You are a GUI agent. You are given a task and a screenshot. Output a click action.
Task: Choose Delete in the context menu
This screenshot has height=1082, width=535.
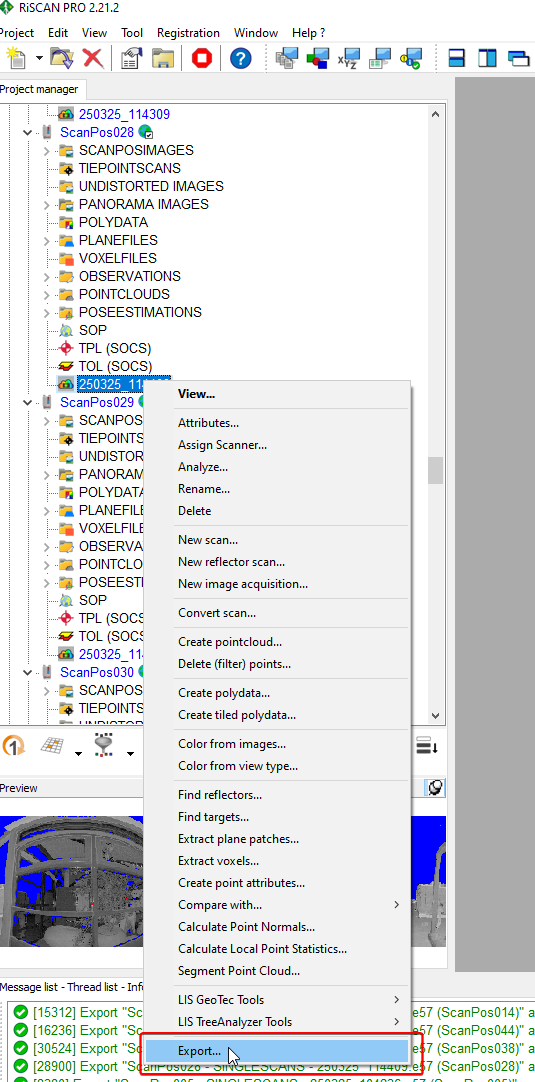[276, 511]
